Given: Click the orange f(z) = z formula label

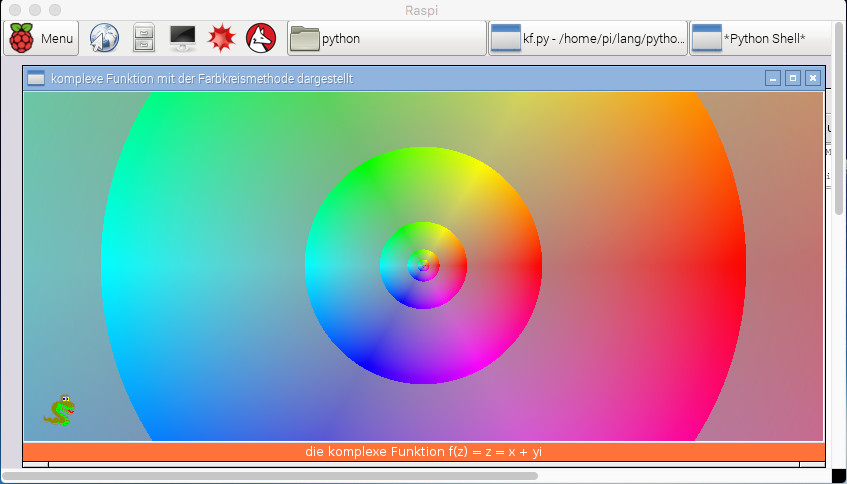Looking at the screenshot, I should click(x=423, y=452).
